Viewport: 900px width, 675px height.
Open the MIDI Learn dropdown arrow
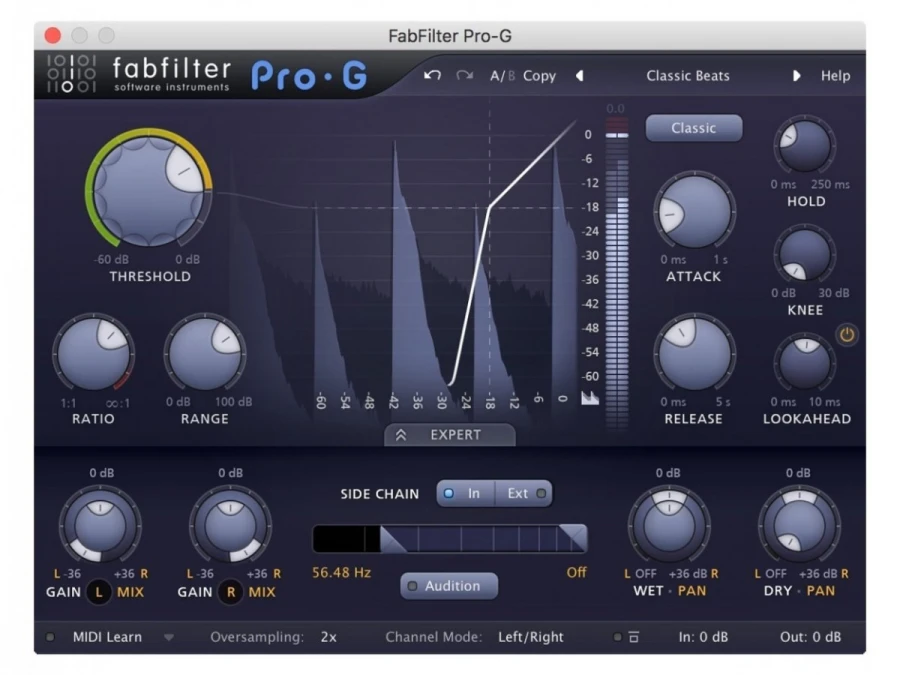pos(169,637)
